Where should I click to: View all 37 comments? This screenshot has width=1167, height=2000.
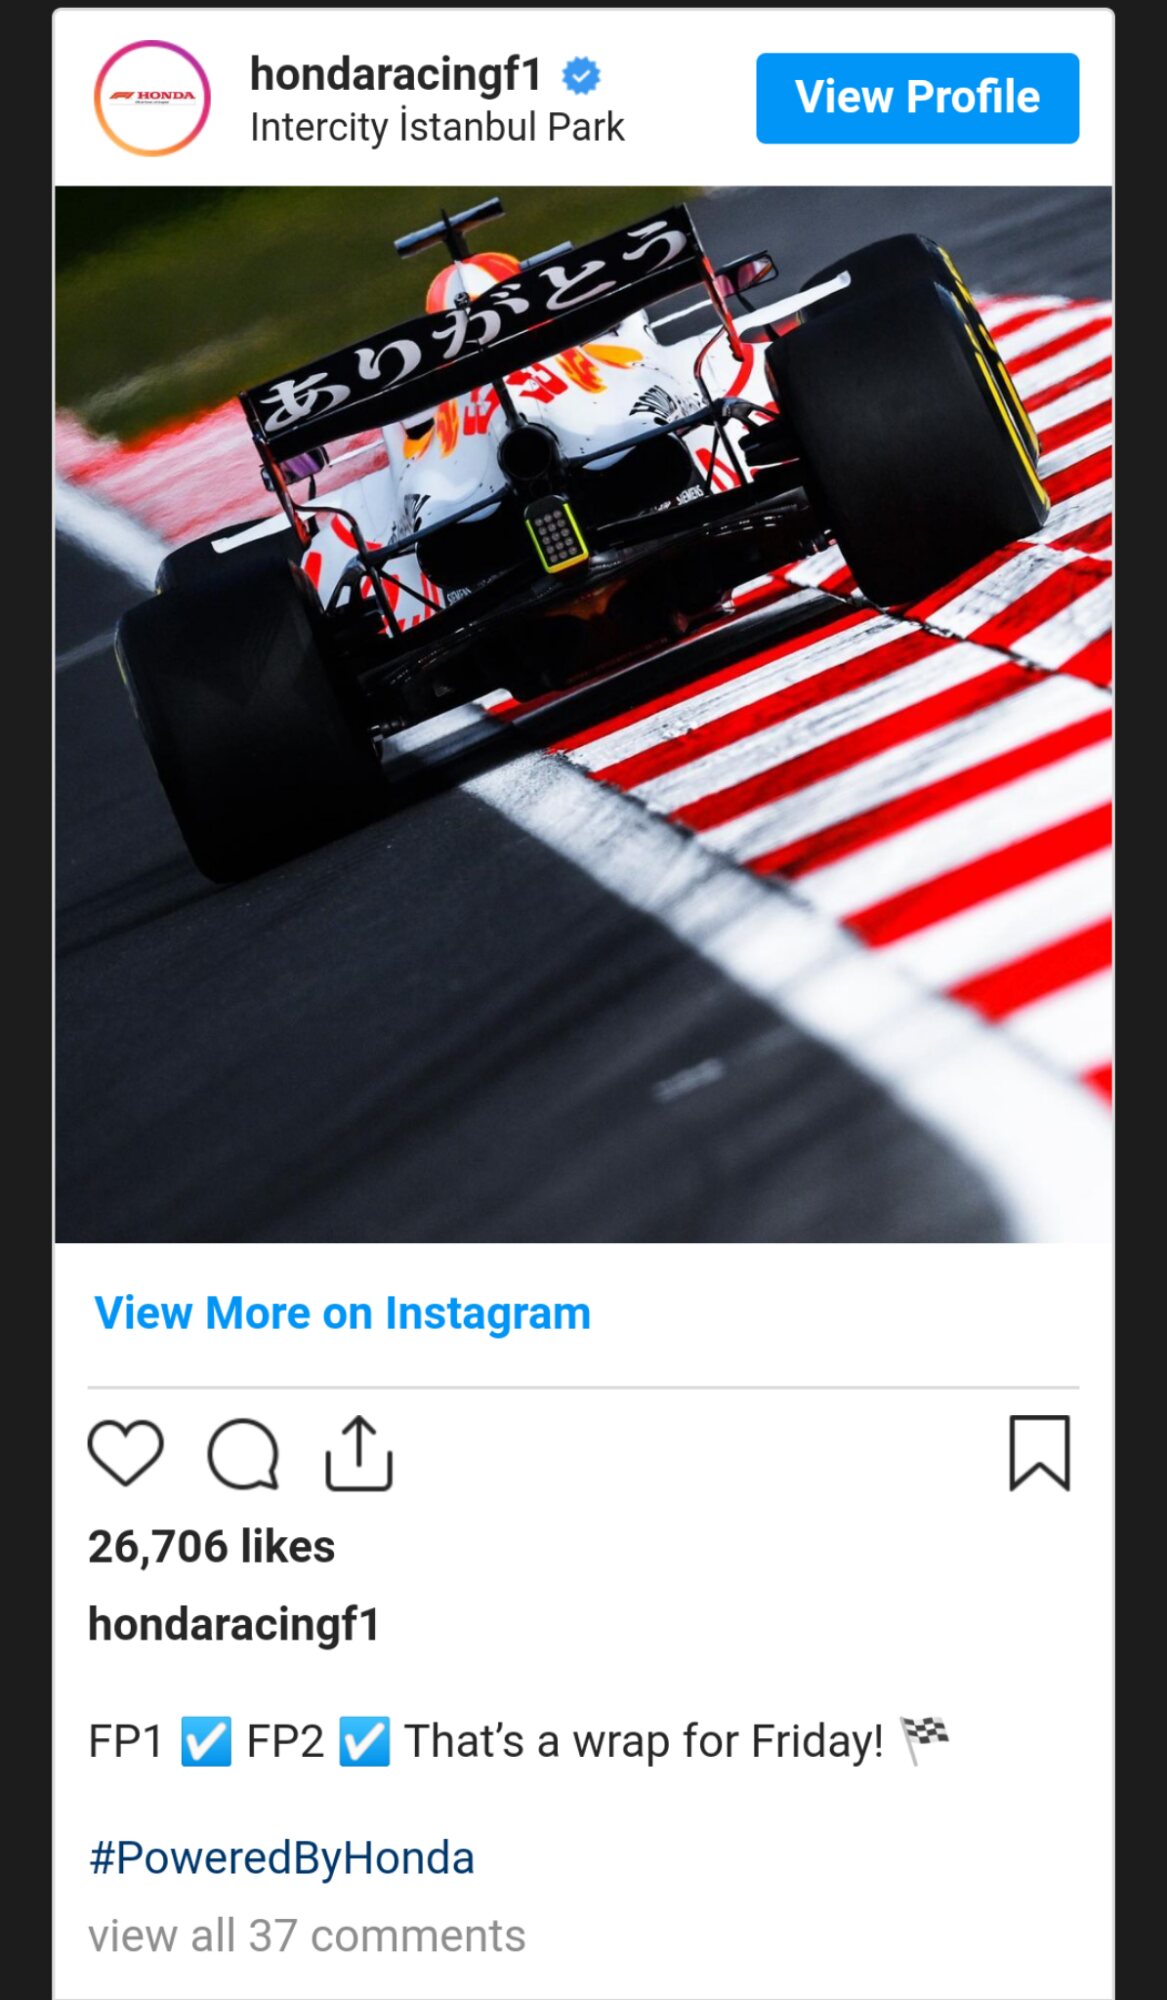306,1936
